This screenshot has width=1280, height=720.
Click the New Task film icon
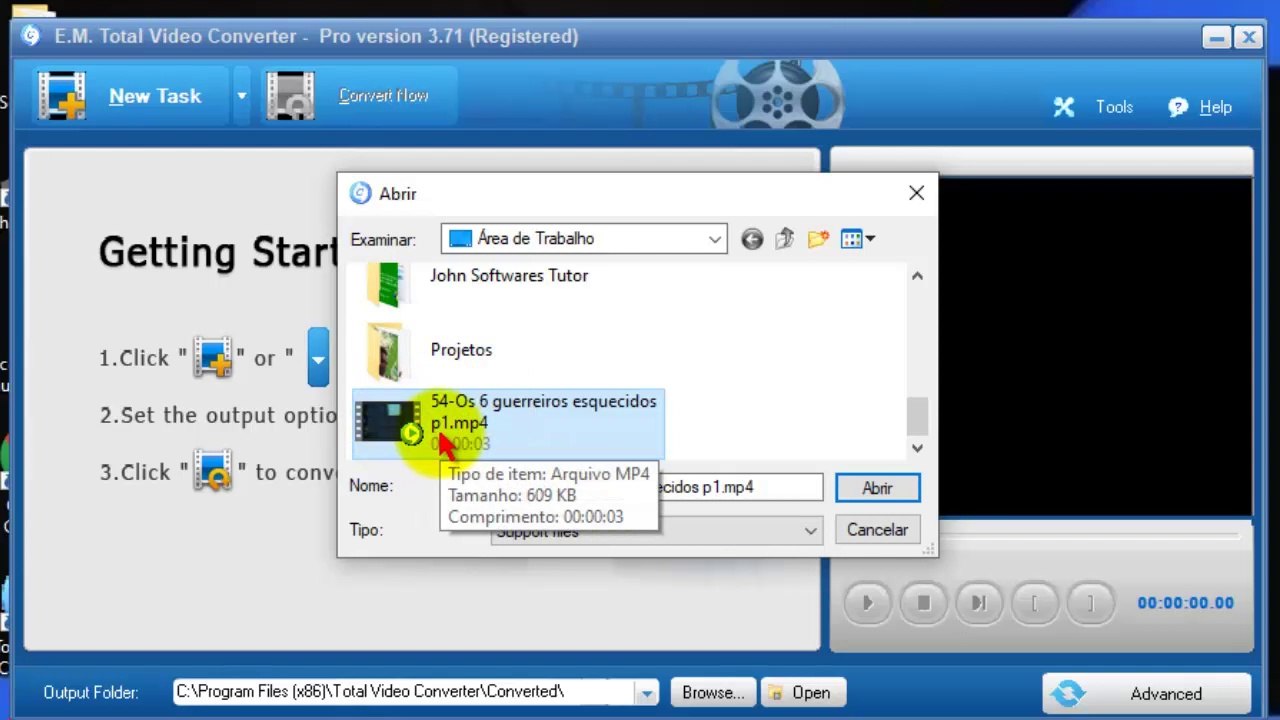point(62,96)
